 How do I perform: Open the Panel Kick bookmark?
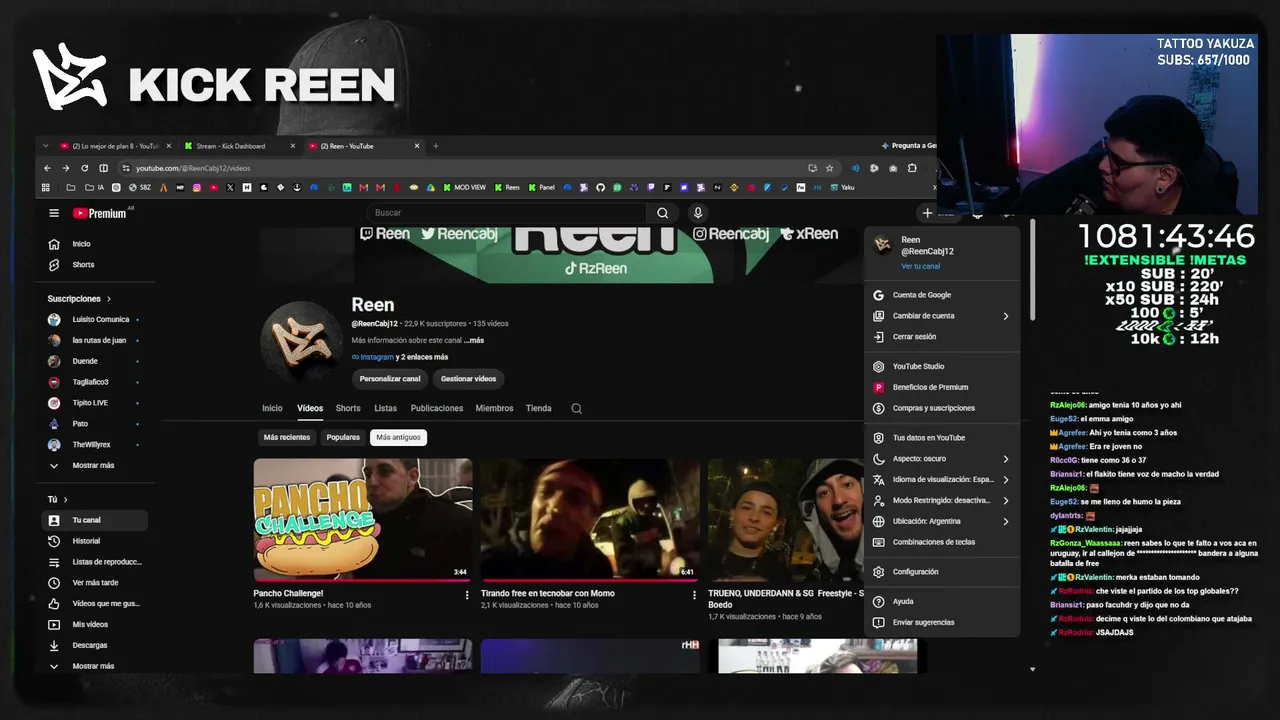541,188
